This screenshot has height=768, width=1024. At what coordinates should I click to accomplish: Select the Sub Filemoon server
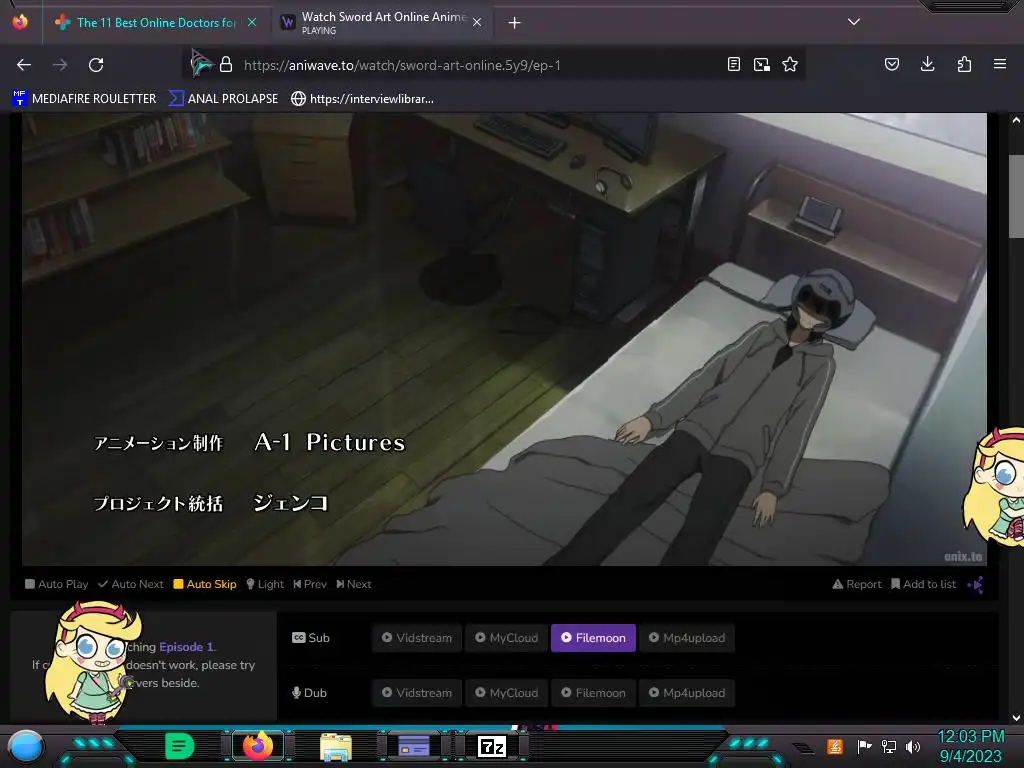(x=593, y=638)
